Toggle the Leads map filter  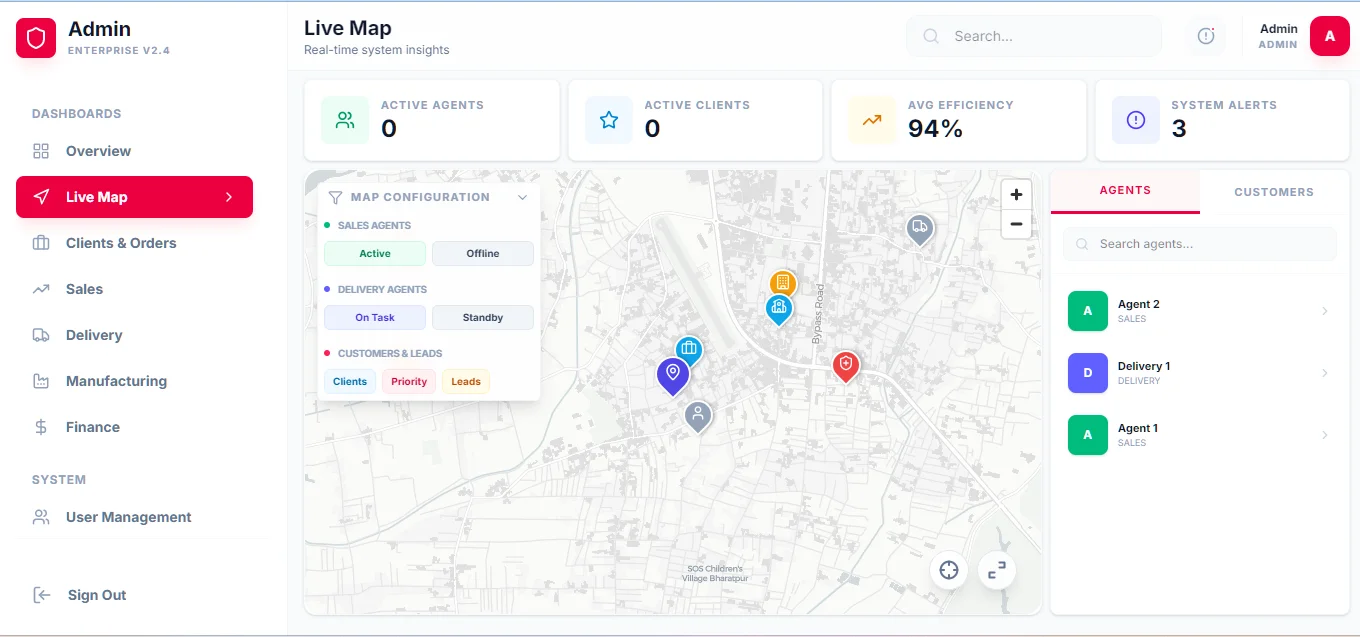pyautogui.click(x=466, y=382)
